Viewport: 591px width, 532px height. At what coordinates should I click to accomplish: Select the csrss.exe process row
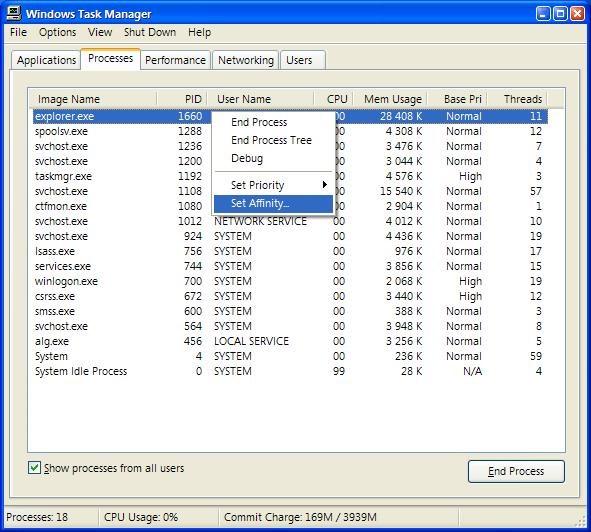pyautogui.click(x=290, y=296)
